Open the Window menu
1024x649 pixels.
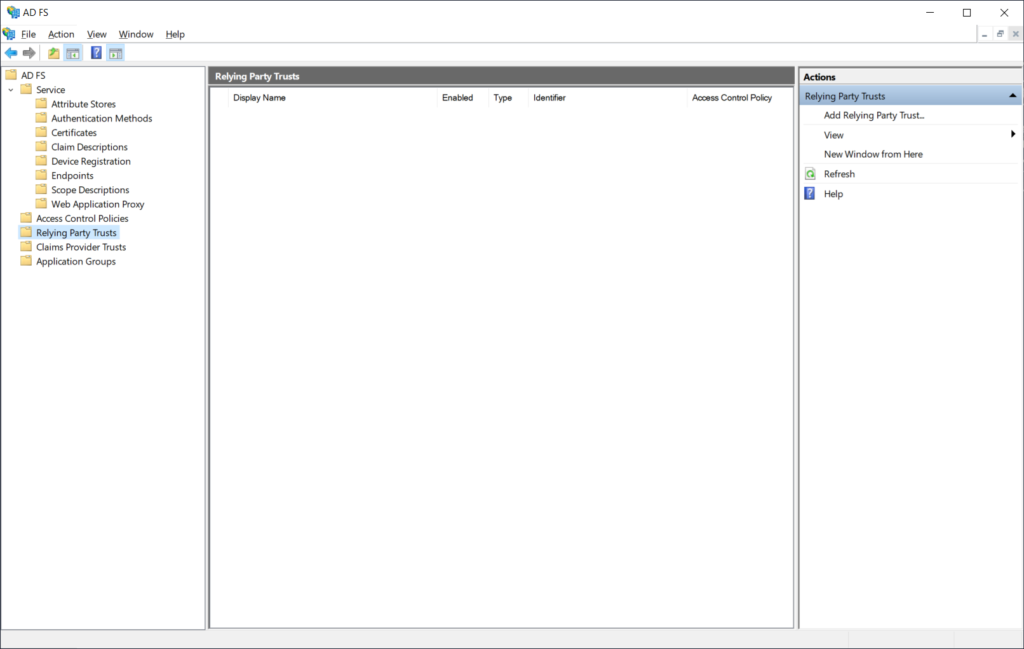coord(136,34)
